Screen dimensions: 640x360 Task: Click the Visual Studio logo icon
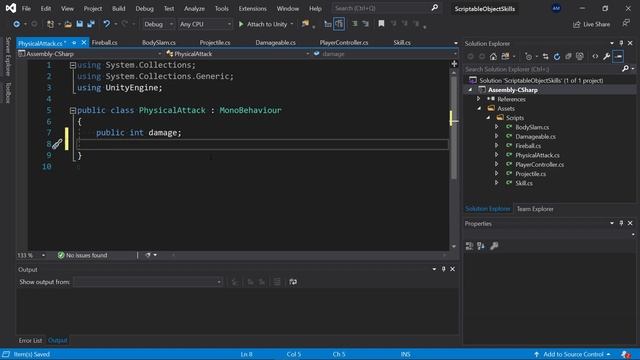pos(11,8)
